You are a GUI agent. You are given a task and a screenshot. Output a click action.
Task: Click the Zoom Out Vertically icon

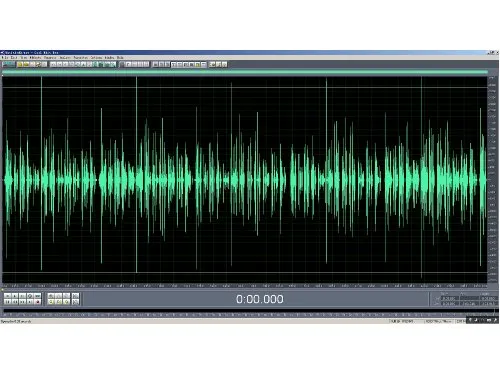(x=75, y=302)
